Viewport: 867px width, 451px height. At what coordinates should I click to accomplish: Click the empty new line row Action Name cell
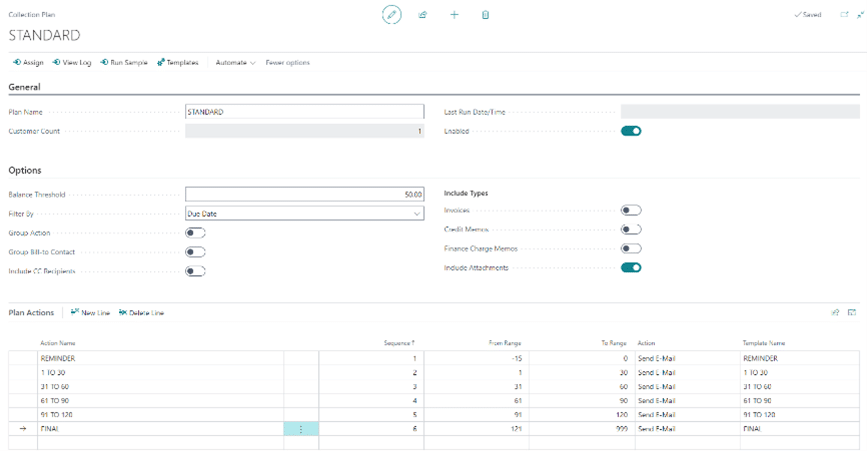click(160, 443)
